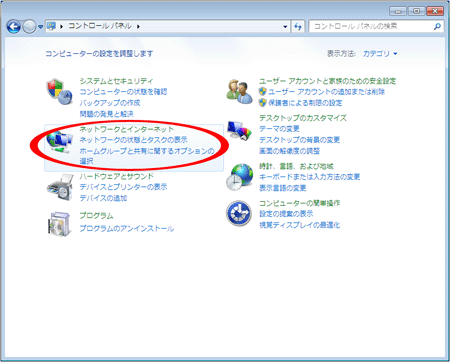This screenshot has height=362, width=450.
Task: Open コンピューターの状態を確認 link
Action: click(x=123, y=92)
